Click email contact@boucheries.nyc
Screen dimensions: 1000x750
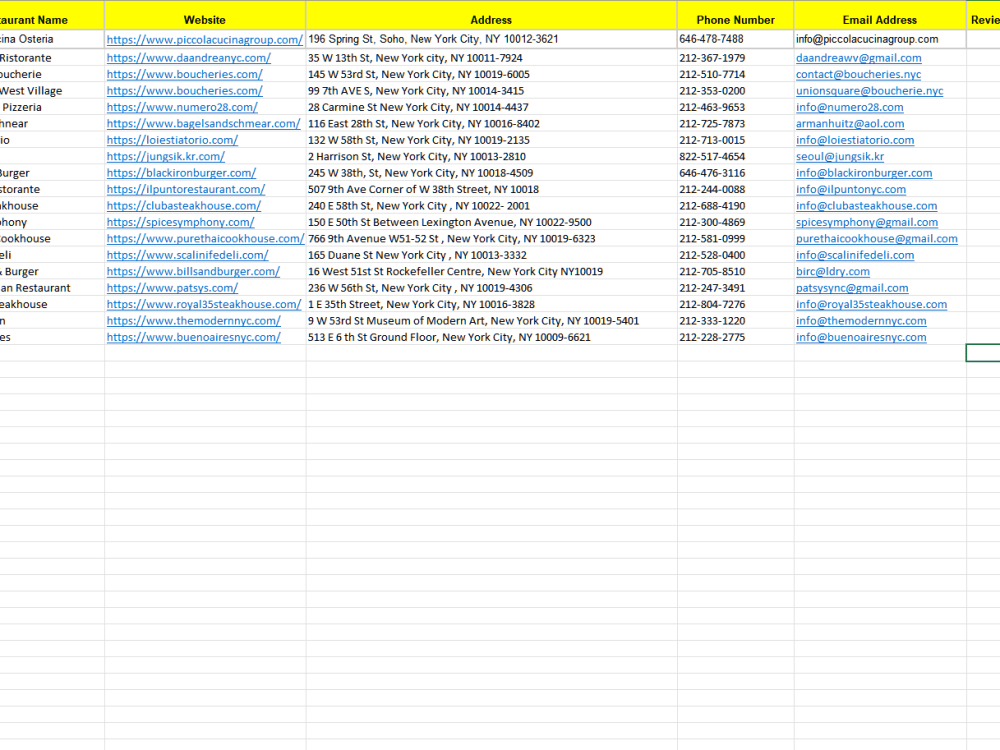point(858,75)
